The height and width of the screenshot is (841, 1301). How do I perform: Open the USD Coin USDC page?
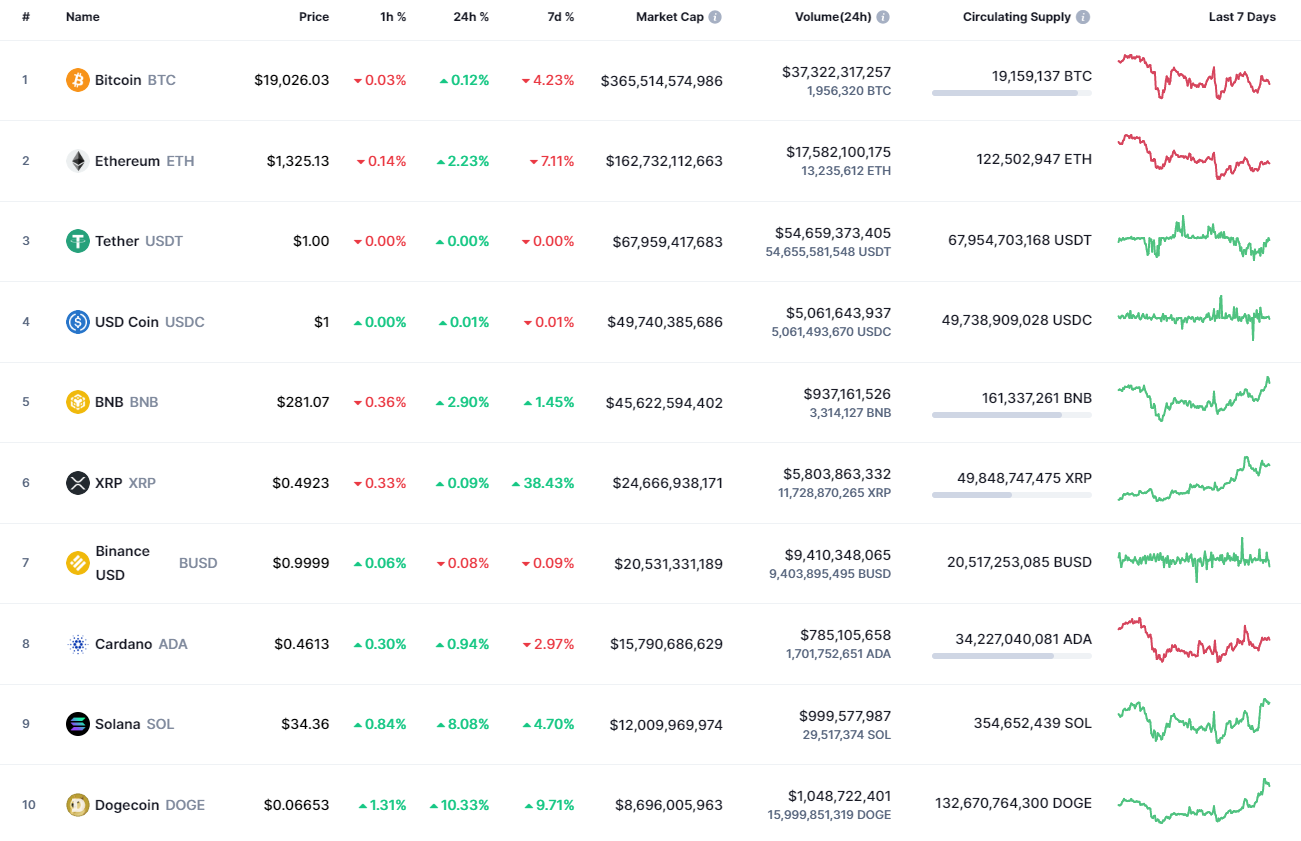tap(135, 322)
